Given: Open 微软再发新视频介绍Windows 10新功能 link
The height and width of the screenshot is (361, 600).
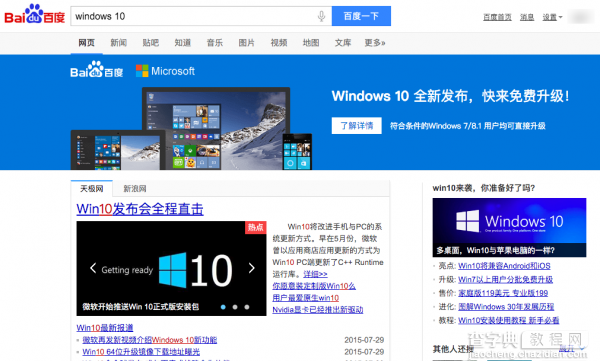Looking at the screenshot, I should pos(150,340).
